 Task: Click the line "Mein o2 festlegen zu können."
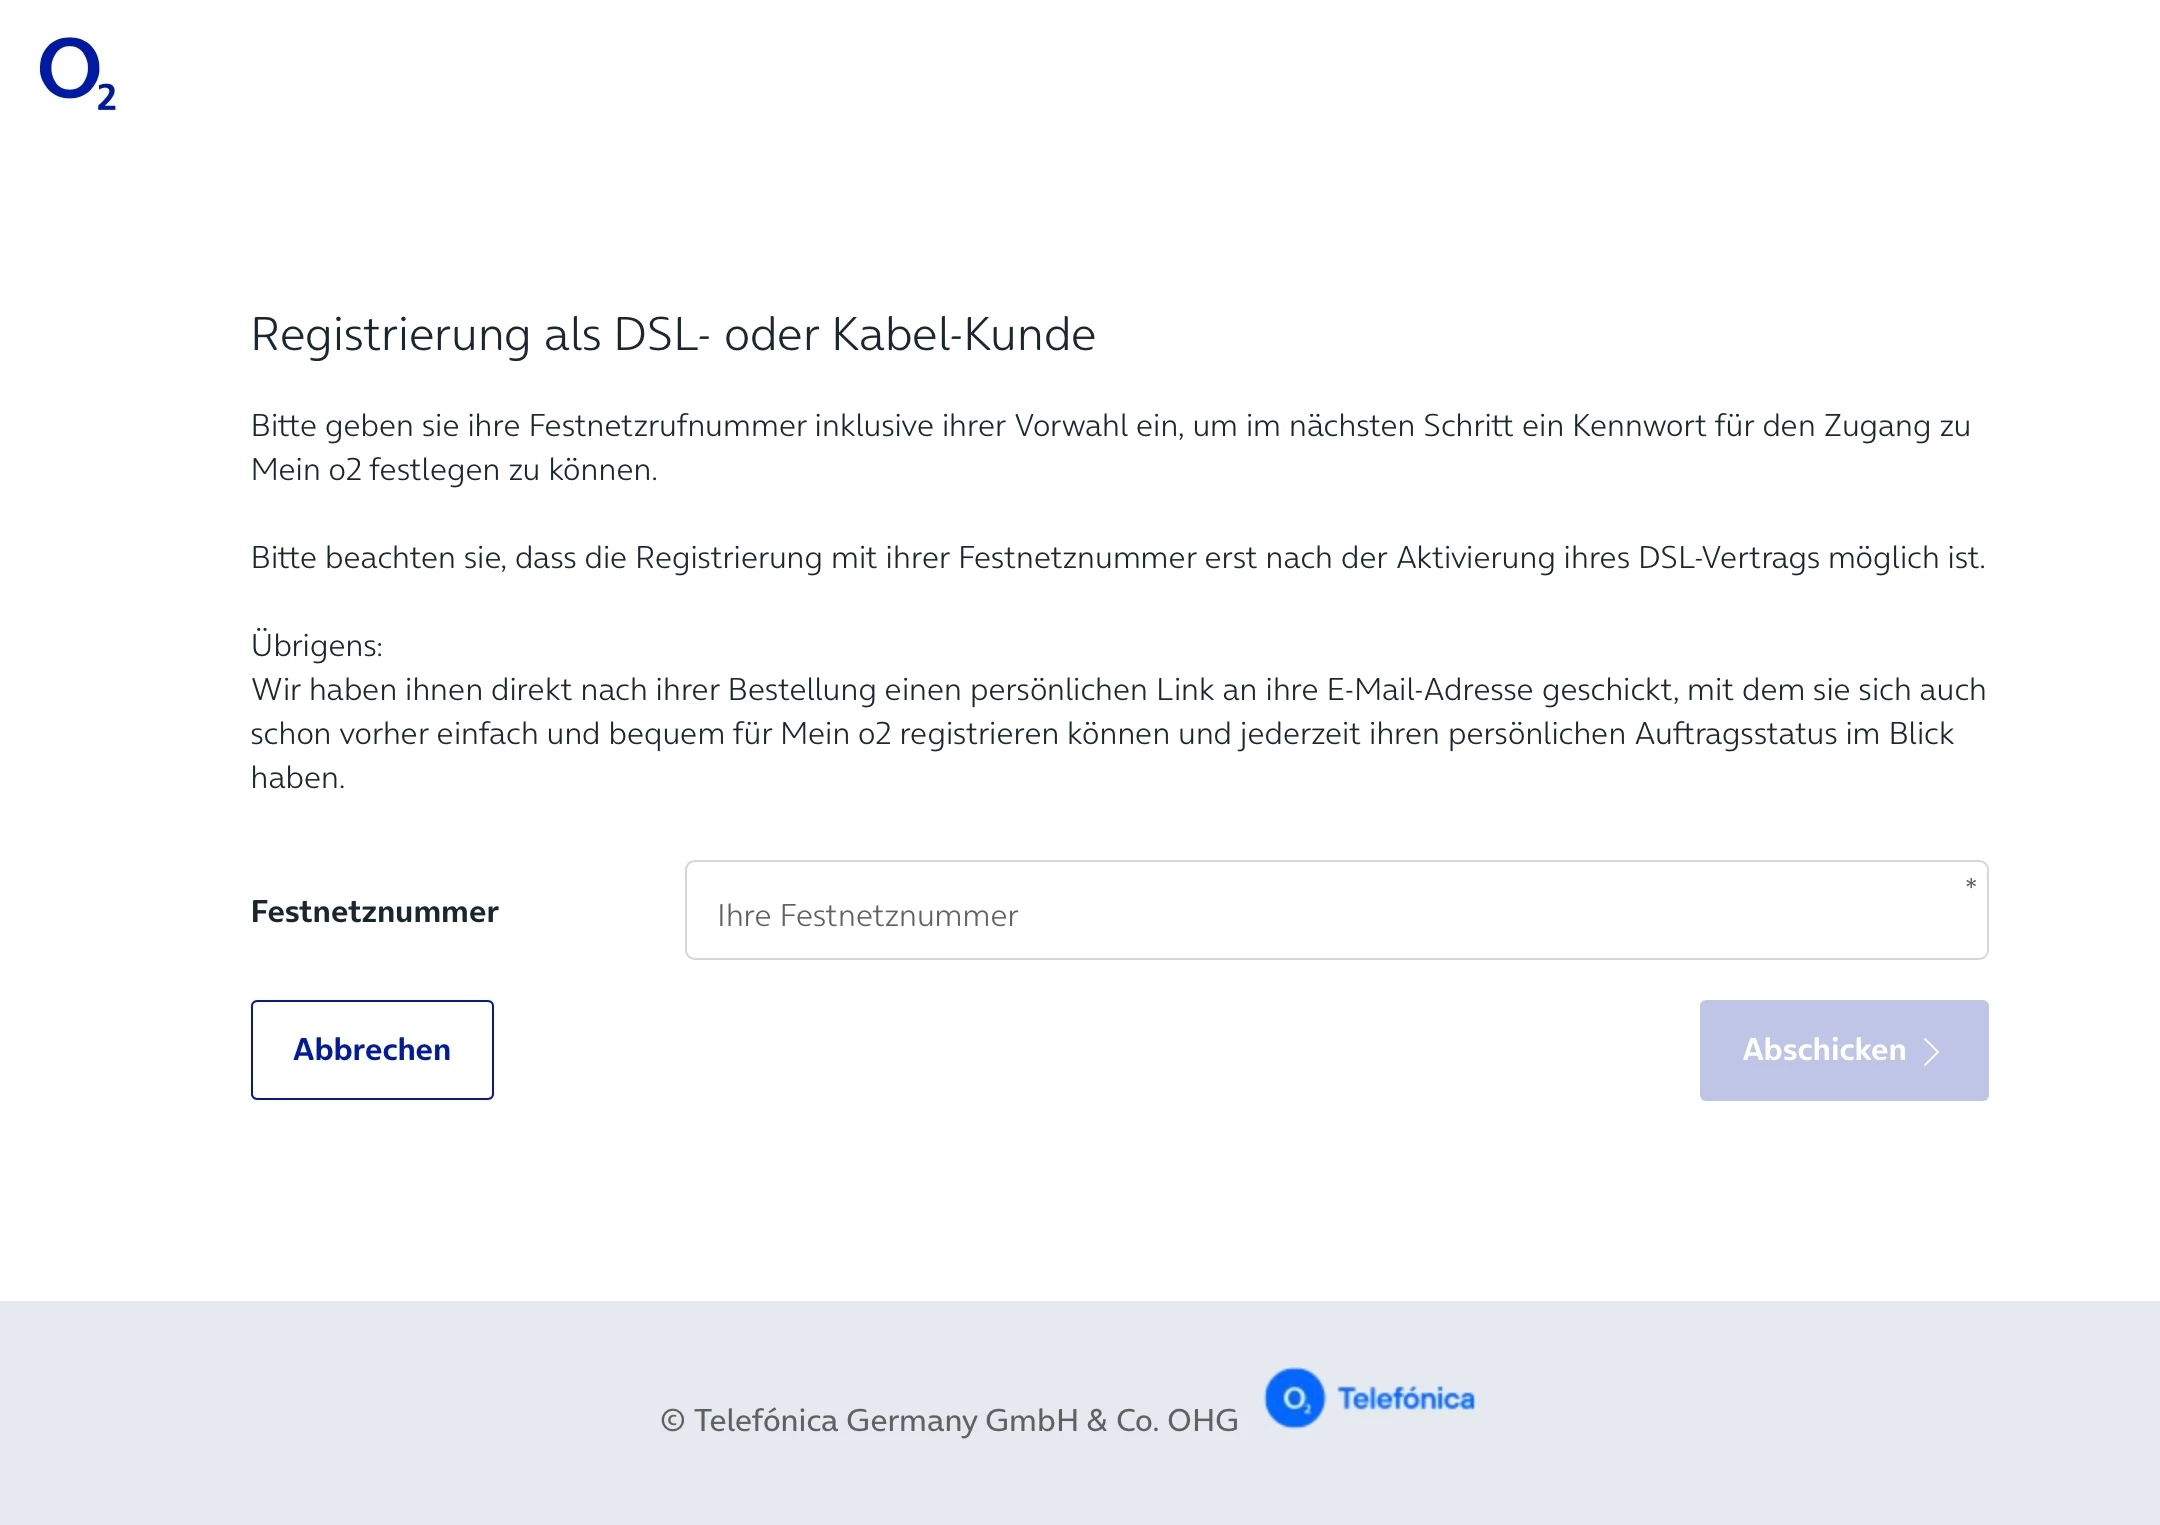coord(454,470)
